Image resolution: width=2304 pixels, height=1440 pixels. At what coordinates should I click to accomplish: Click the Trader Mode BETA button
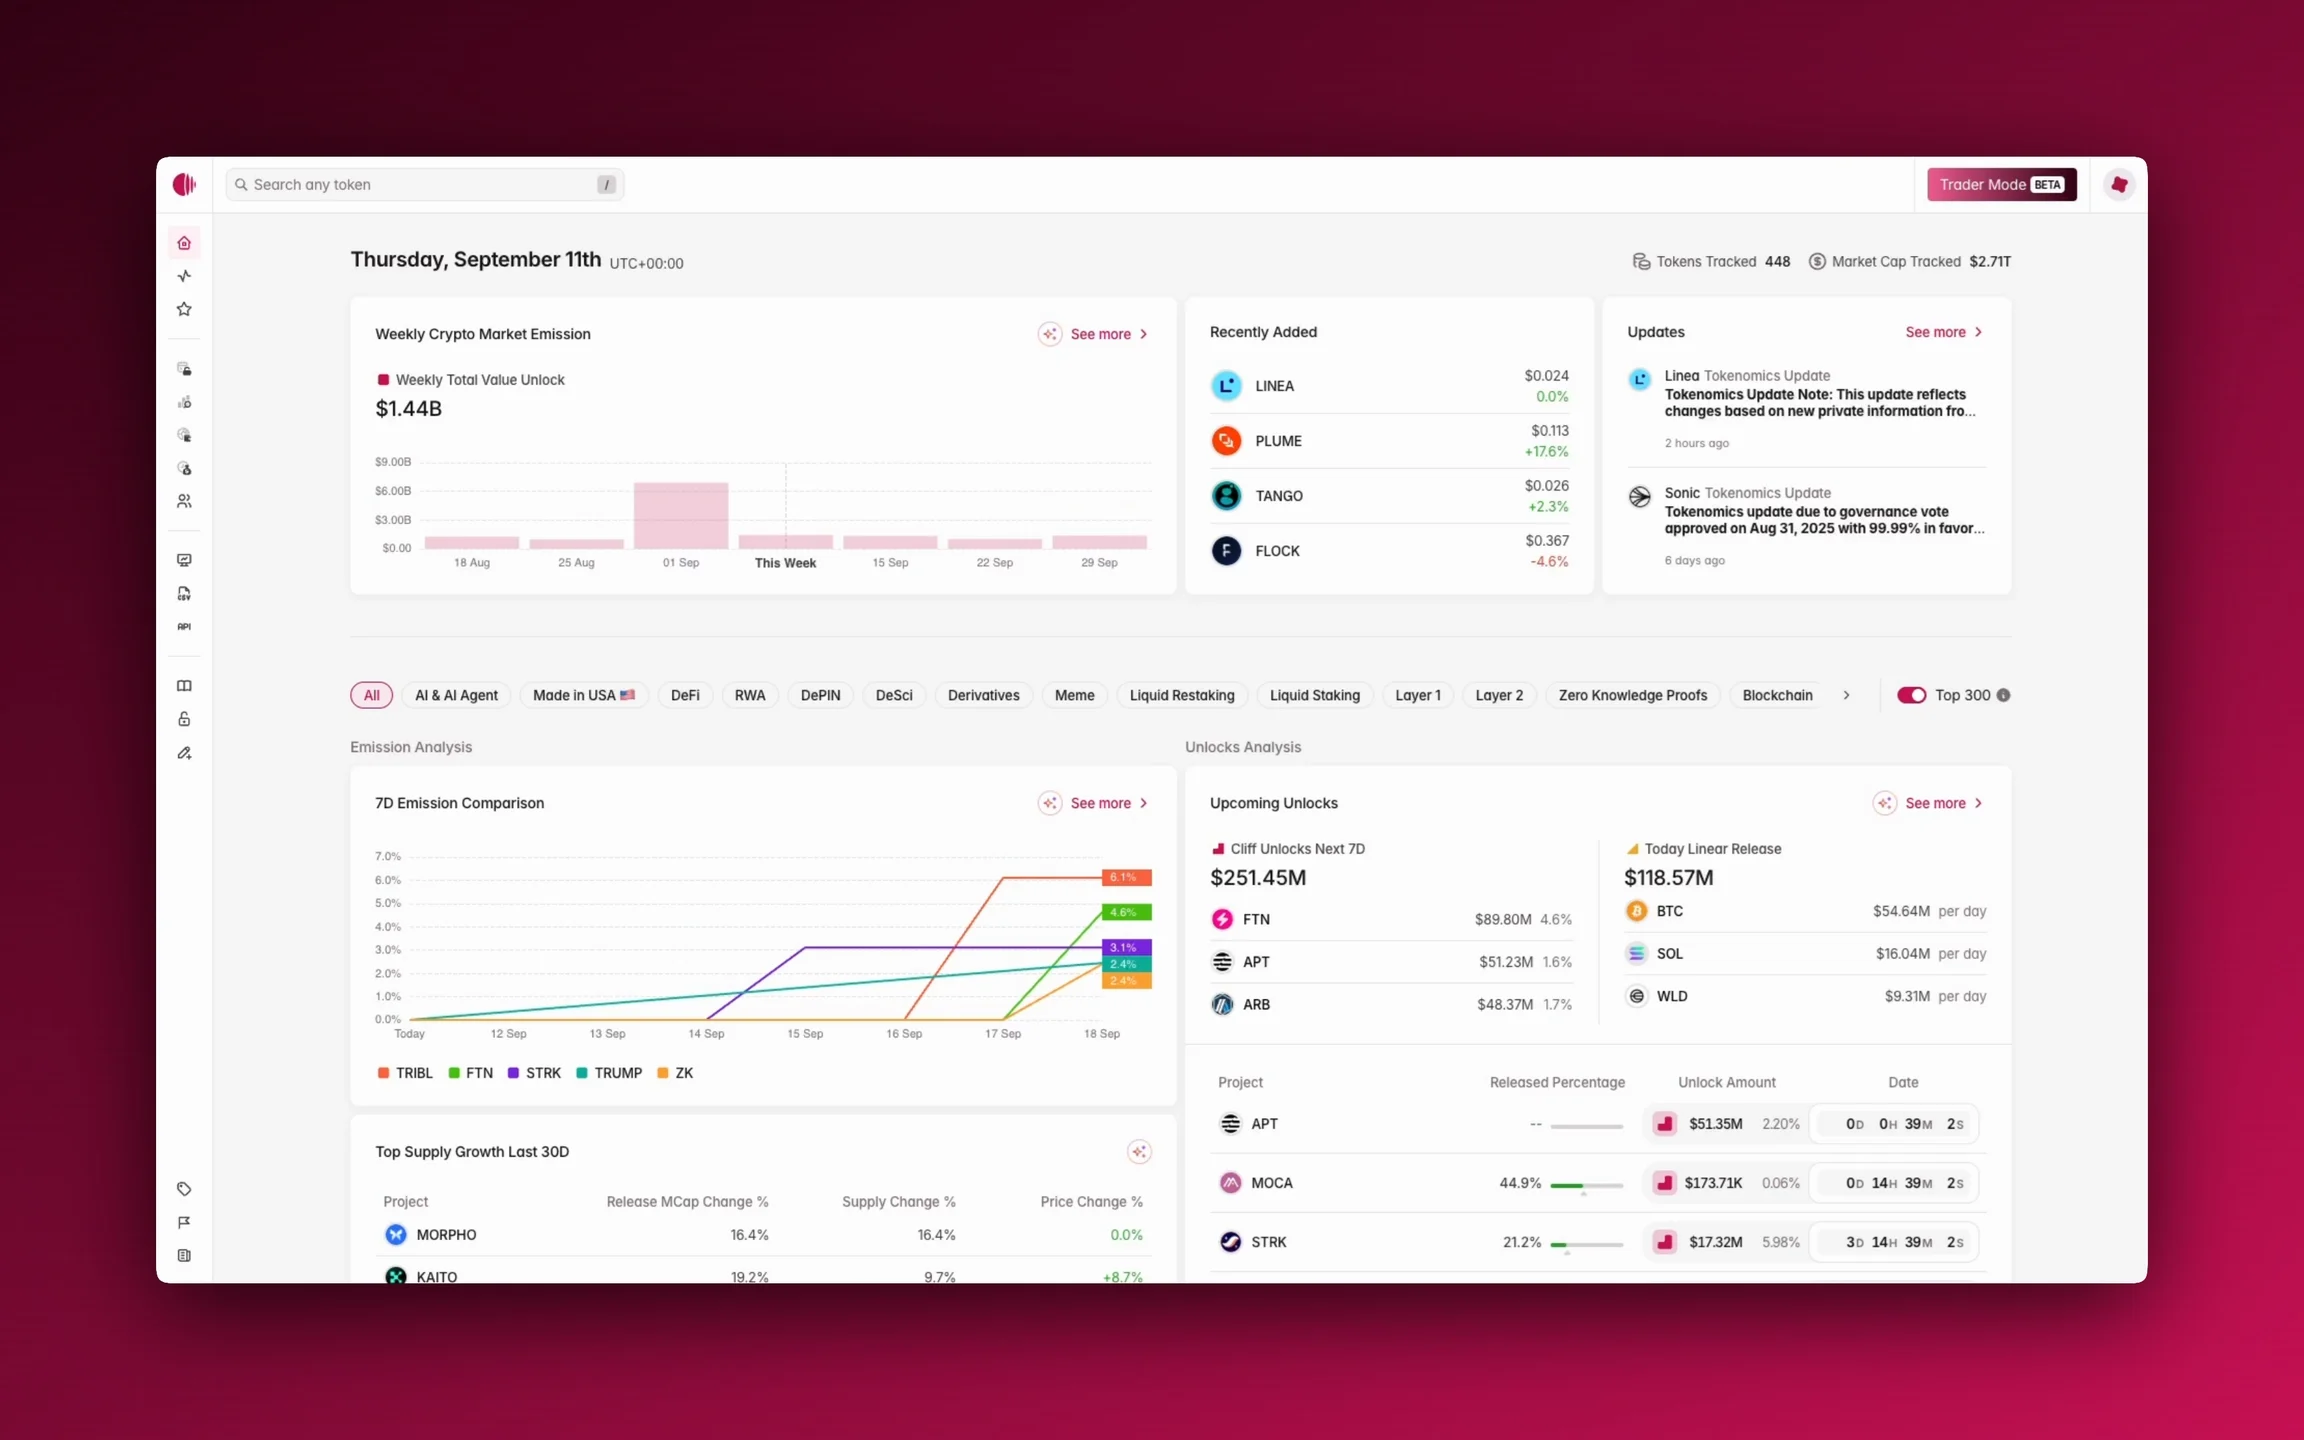[x=2002, y=184]
